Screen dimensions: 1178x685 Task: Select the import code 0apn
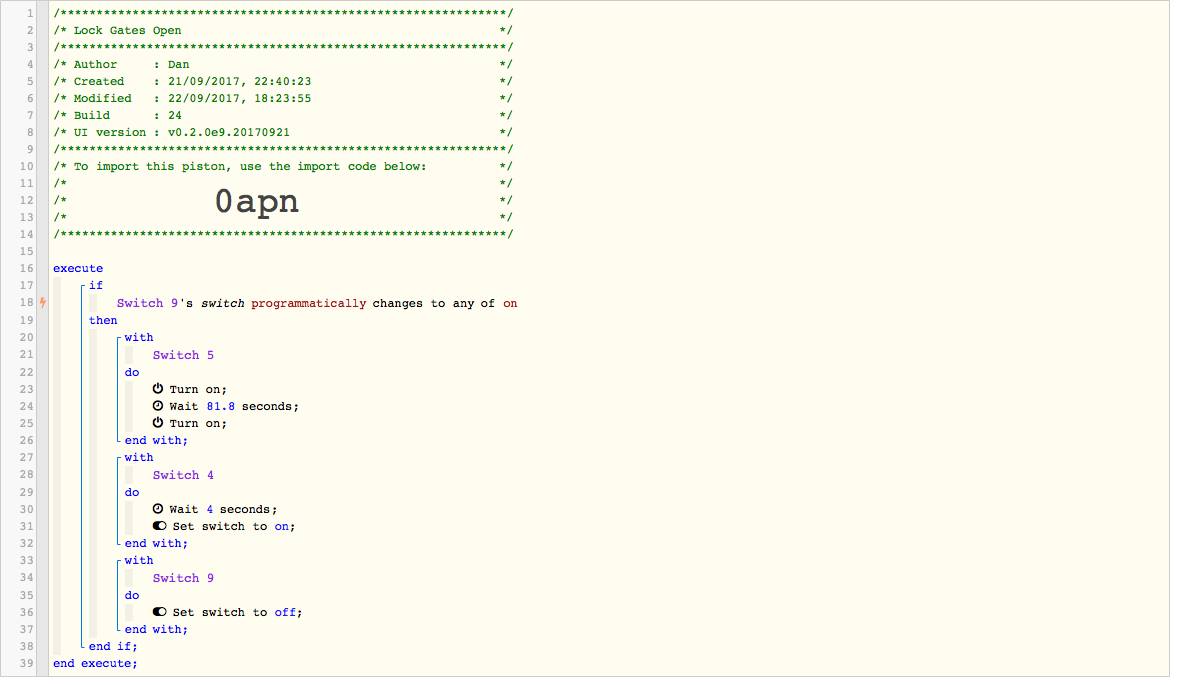(x=257, y=201)
